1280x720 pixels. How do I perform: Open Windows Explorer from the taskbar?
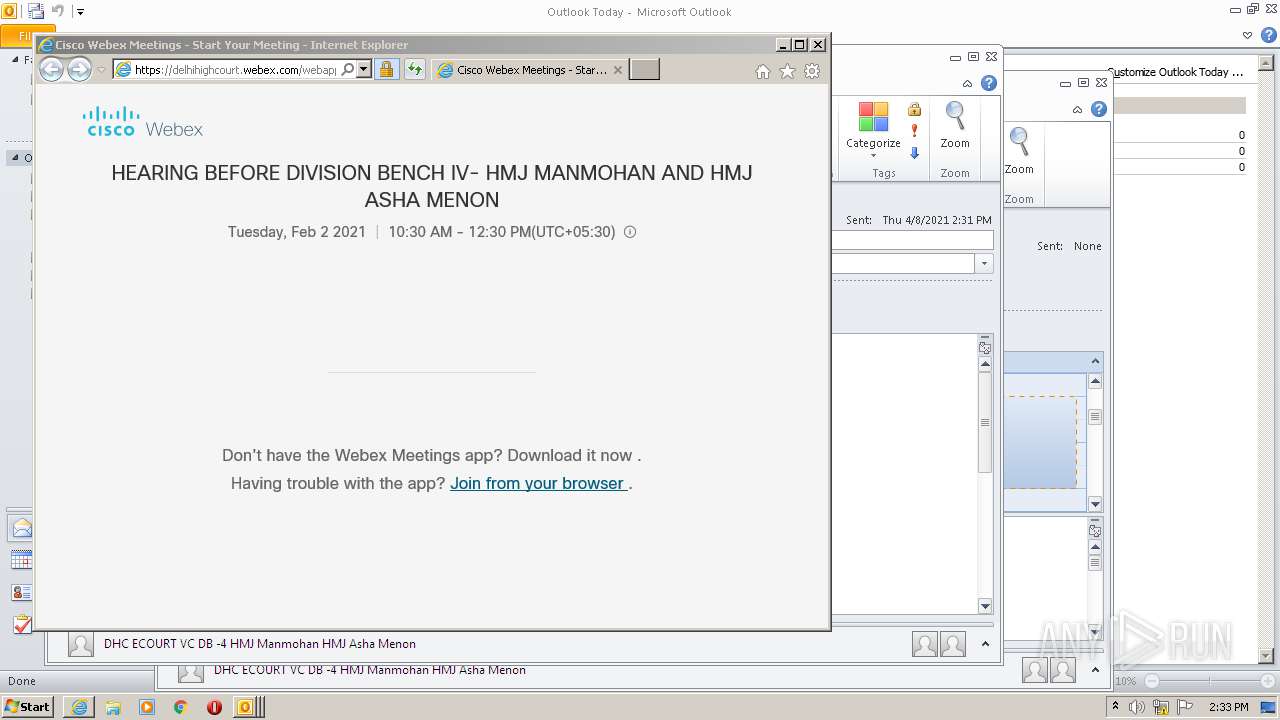113,707
